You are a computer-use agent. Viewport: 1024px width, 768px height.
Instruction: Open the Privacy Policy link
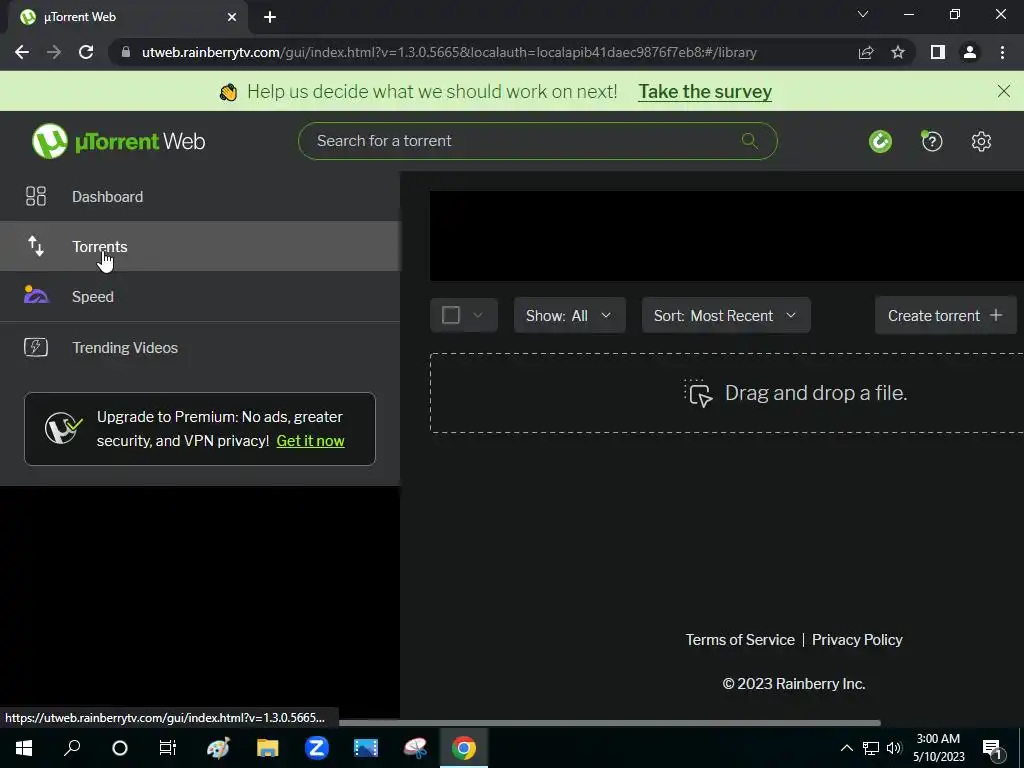point(857,639)
